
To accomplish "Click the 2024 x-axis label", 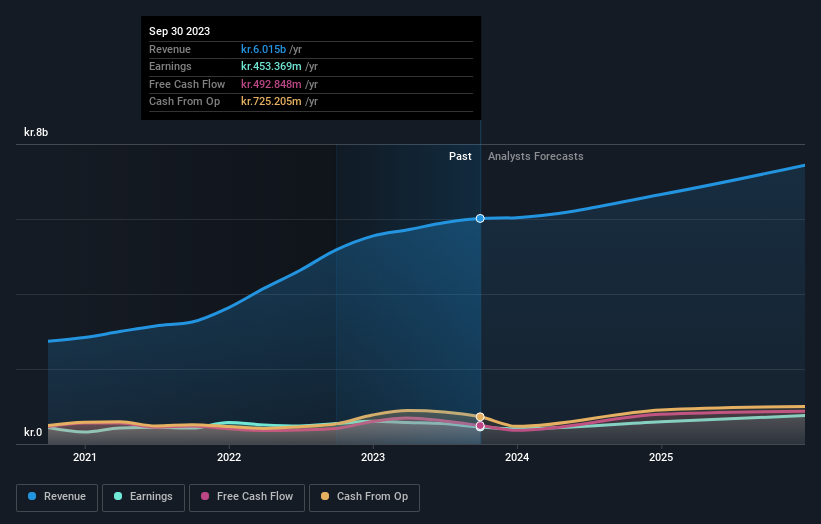I will [x=517, y=457].
